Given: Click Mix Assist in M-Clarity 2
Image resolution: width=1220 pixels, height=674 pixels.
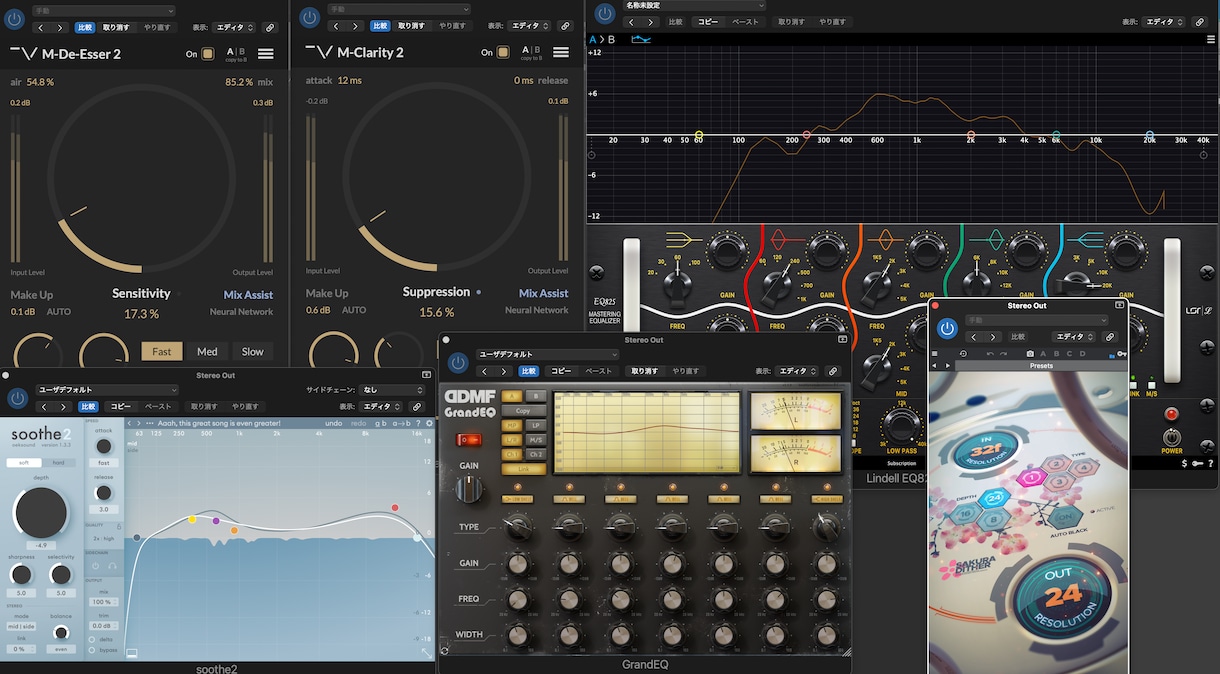Looking at the screenshot, I should click(544, 294).
